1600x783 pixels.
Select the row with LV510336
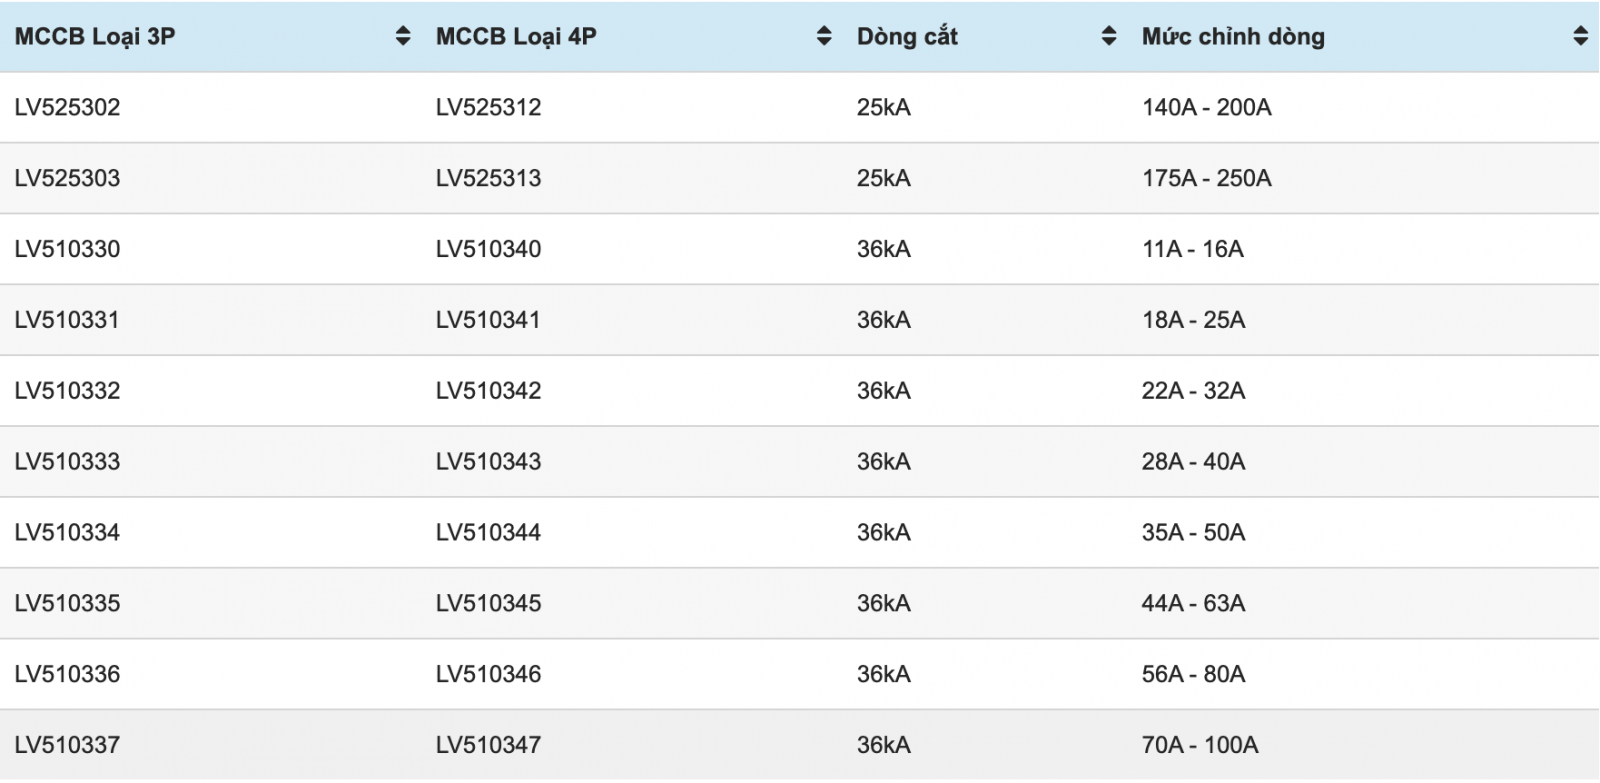click(800, 674)
